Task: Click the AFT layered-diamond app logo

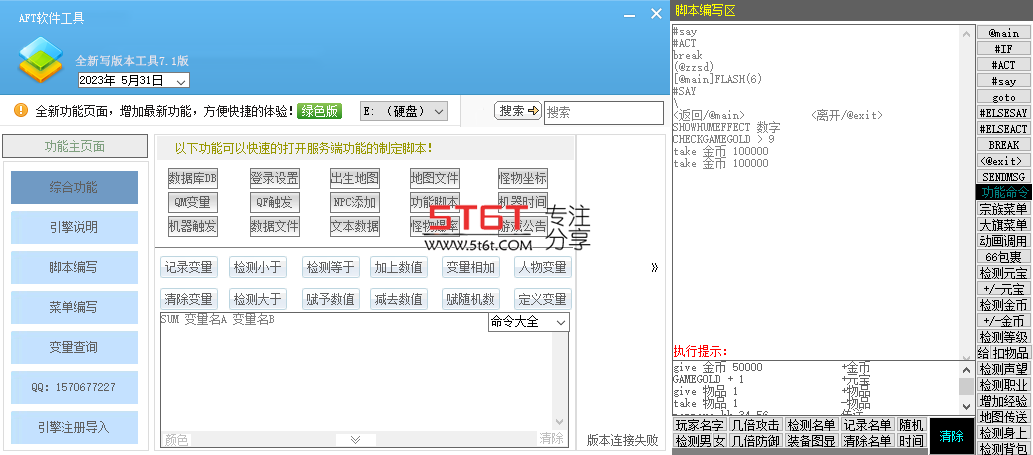Action: 40,59
